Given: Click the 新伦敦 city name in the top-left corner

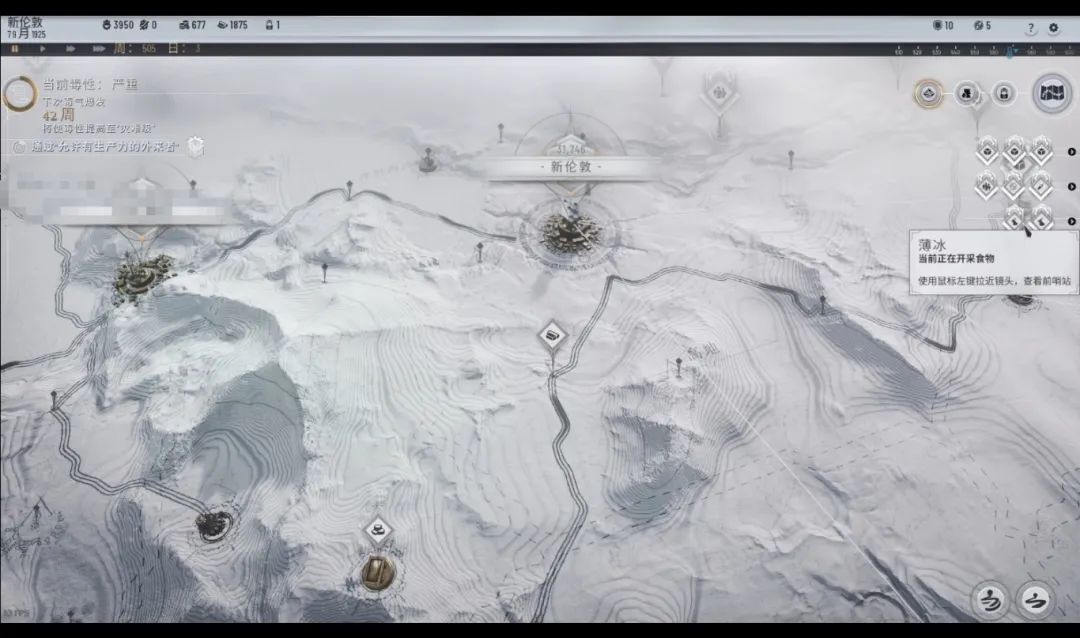Looking at the screenshot, I should click(25, 22).
